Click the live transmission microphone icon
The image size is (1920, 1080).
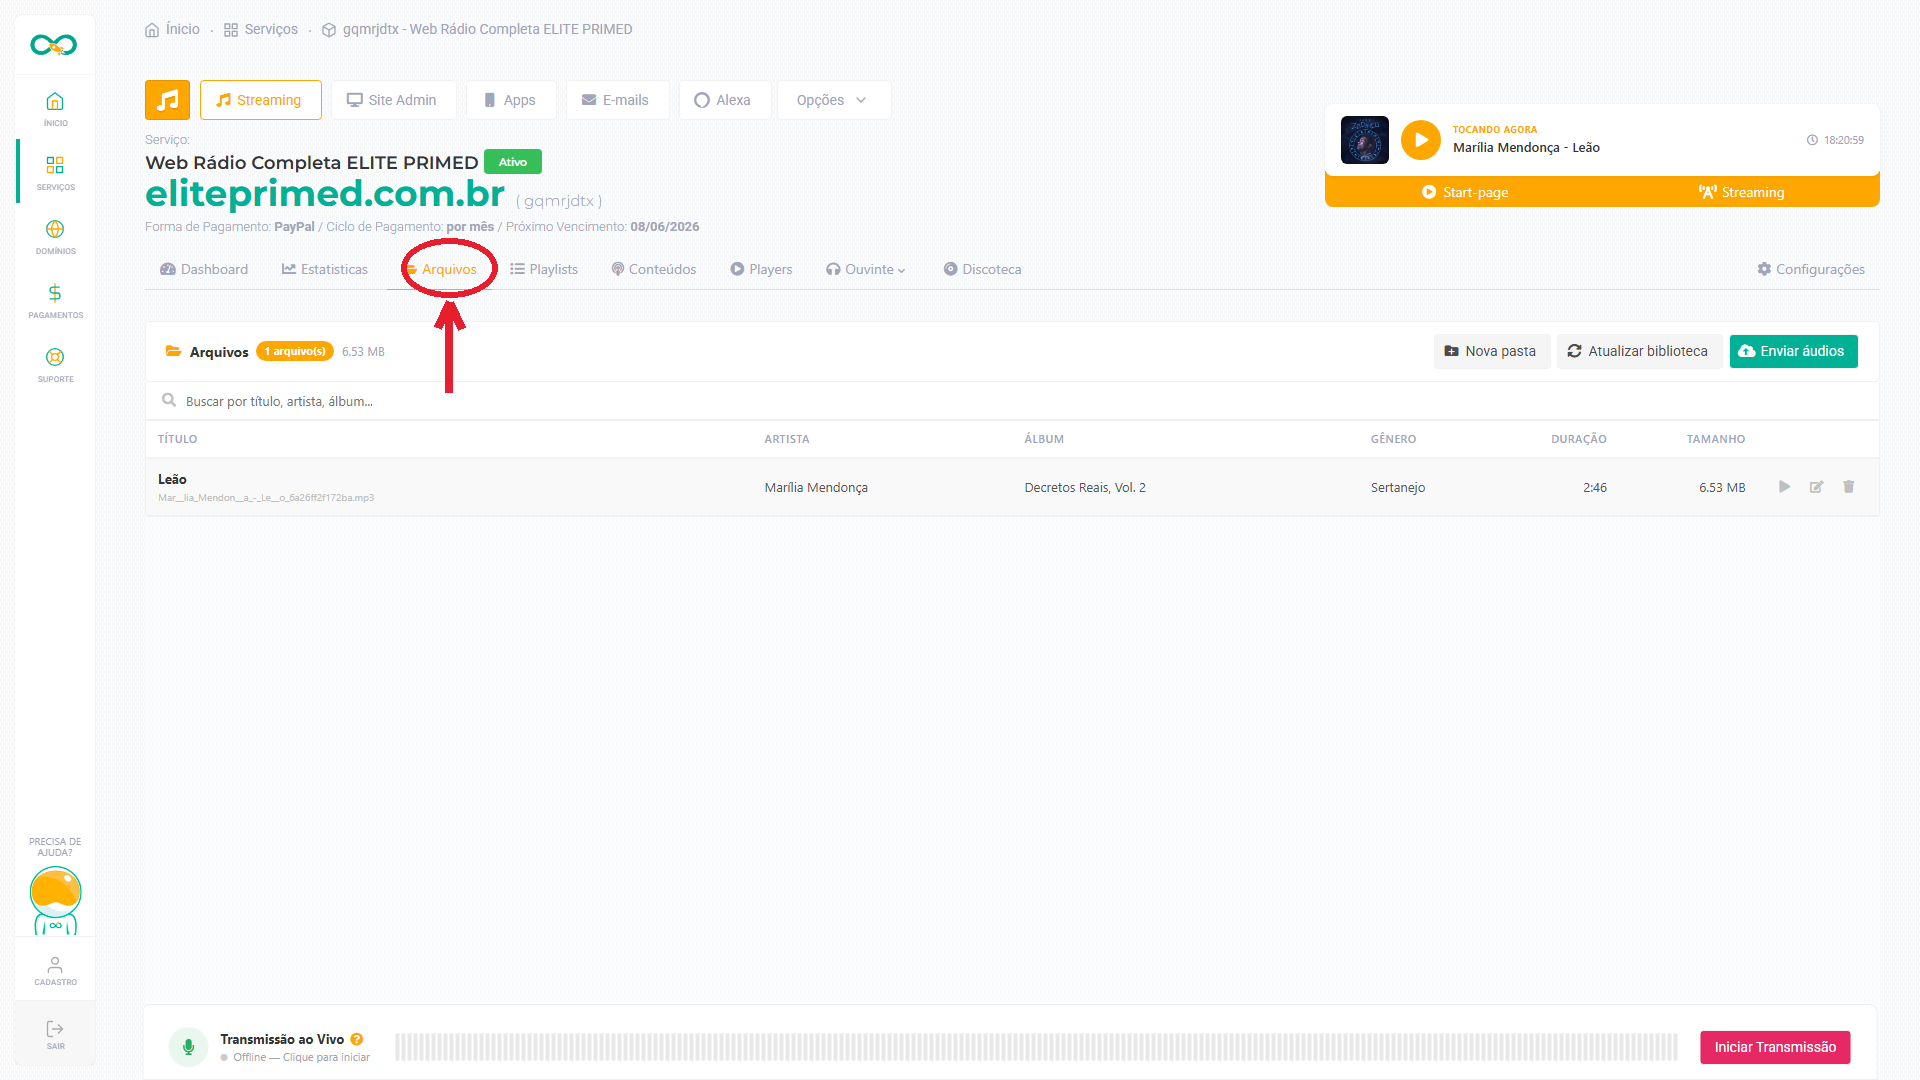tap(188, 1047)
